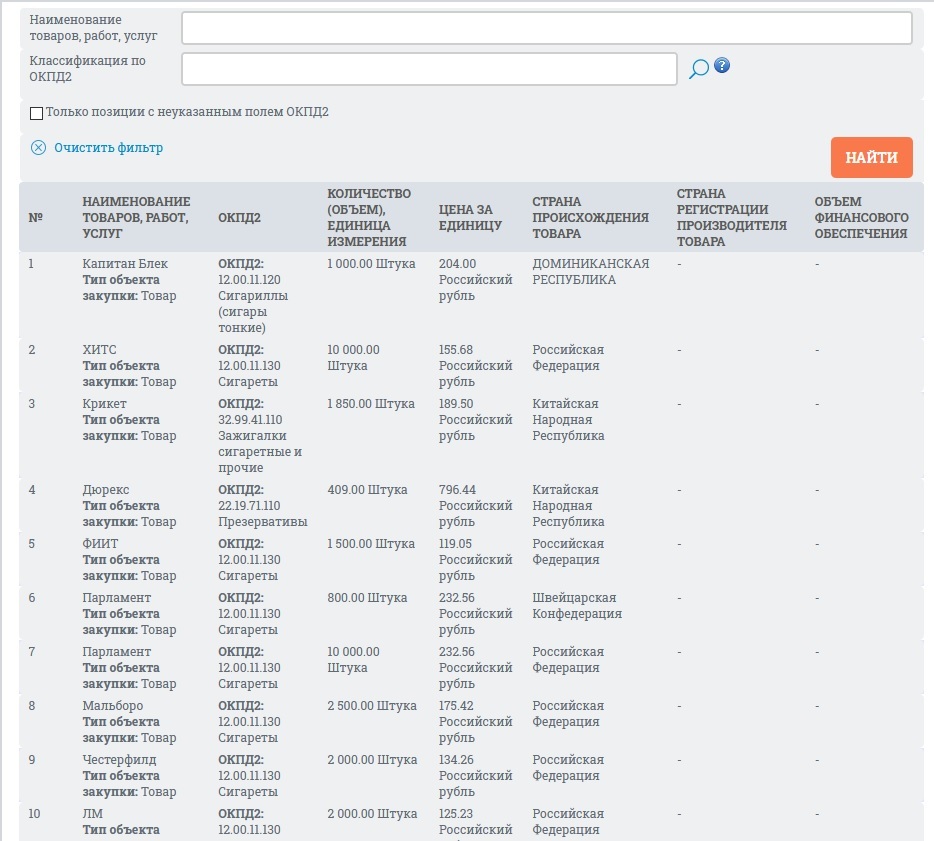Image resolution: width=934 pixels, height=841 pixels.
Task: Click the ОКПД2 column header
Action: 239,218
